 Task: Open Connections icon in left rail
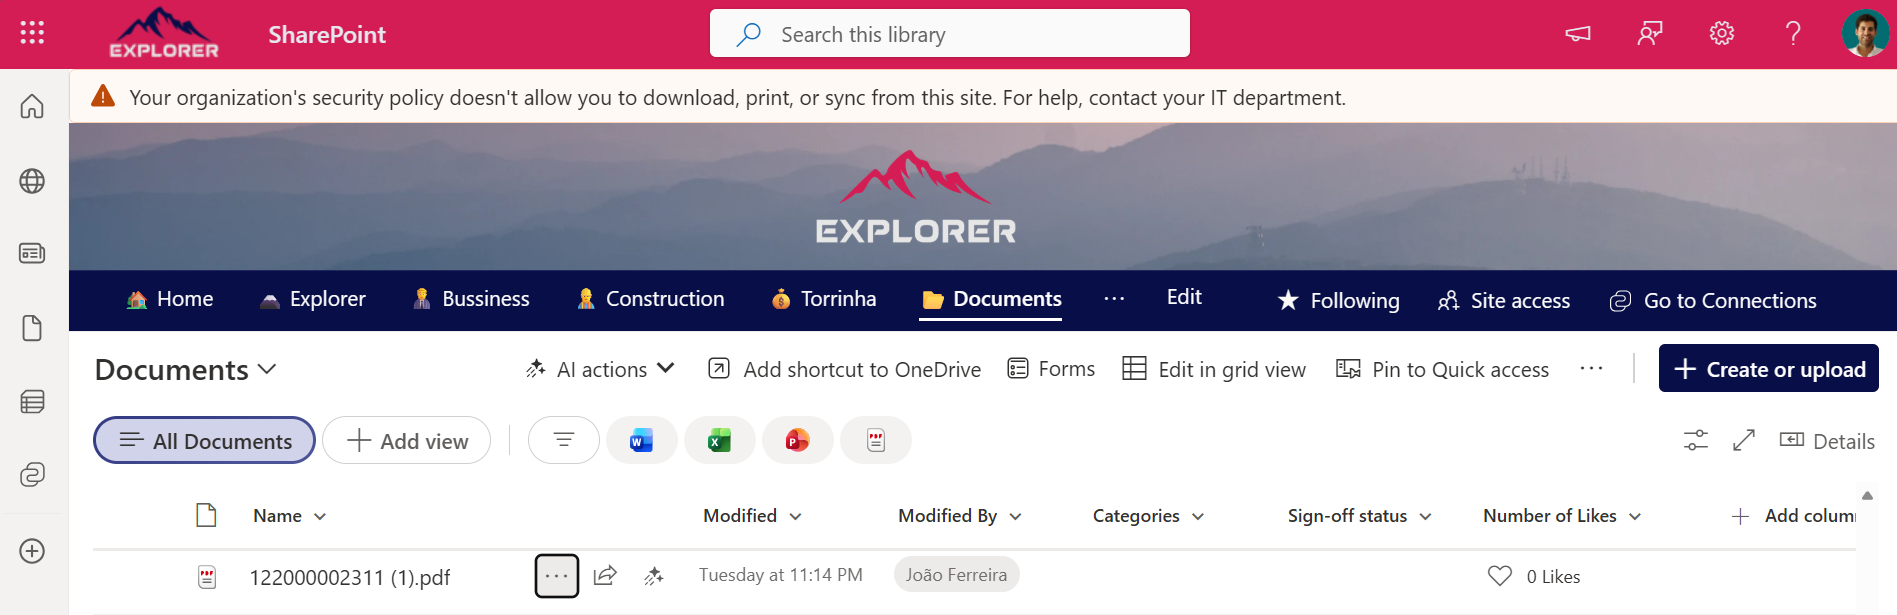[x=32, y=474]
